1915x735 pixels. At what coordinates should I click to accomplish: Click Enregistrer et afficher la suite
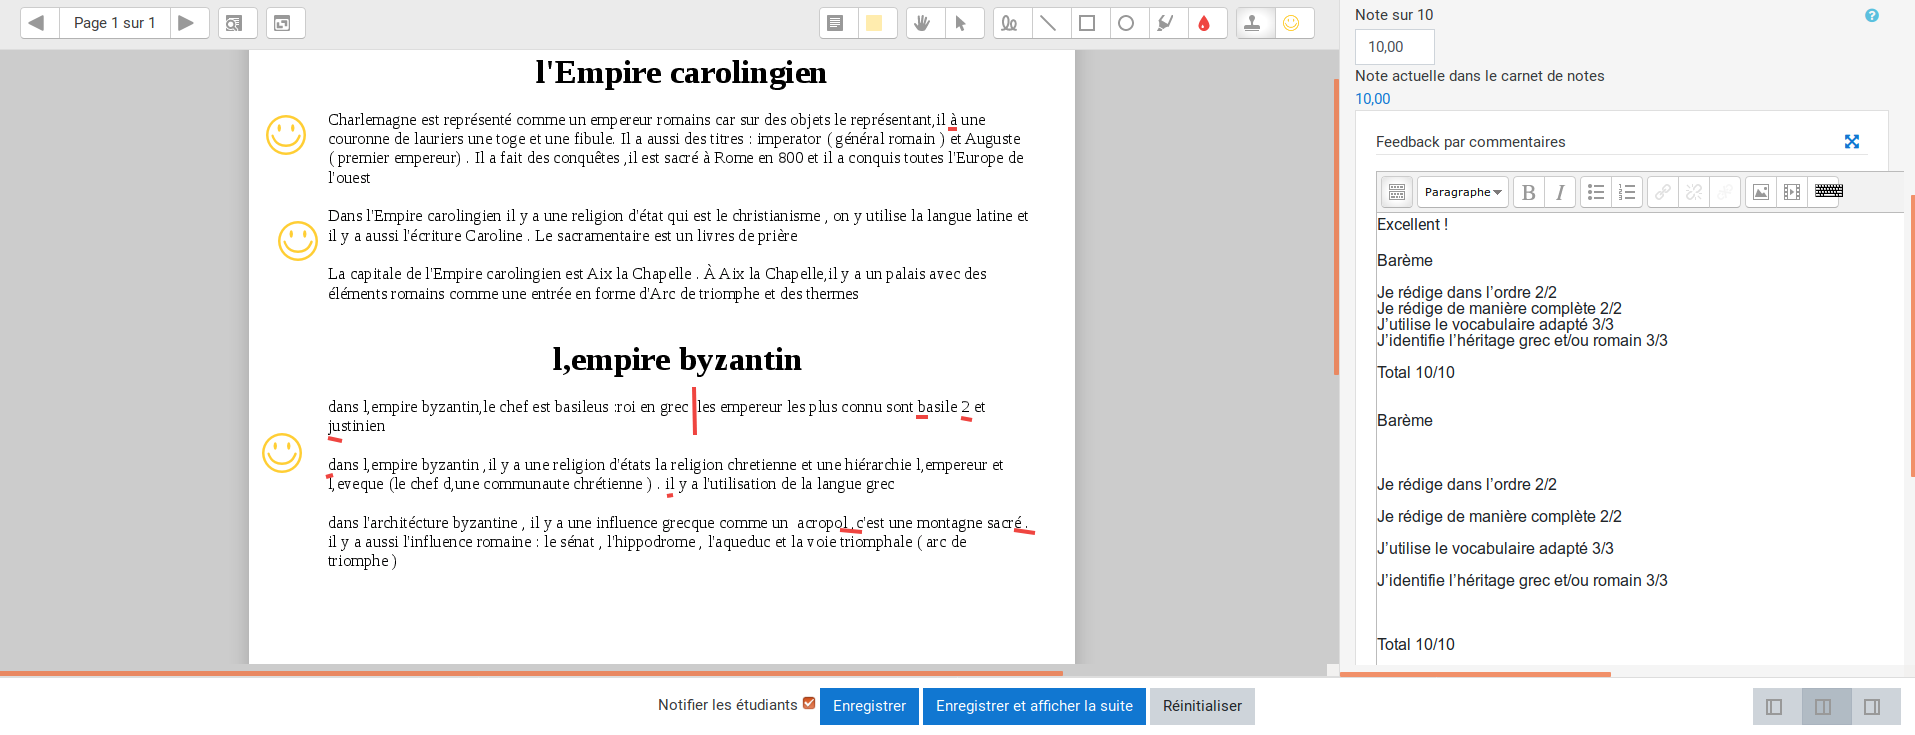1034,706
